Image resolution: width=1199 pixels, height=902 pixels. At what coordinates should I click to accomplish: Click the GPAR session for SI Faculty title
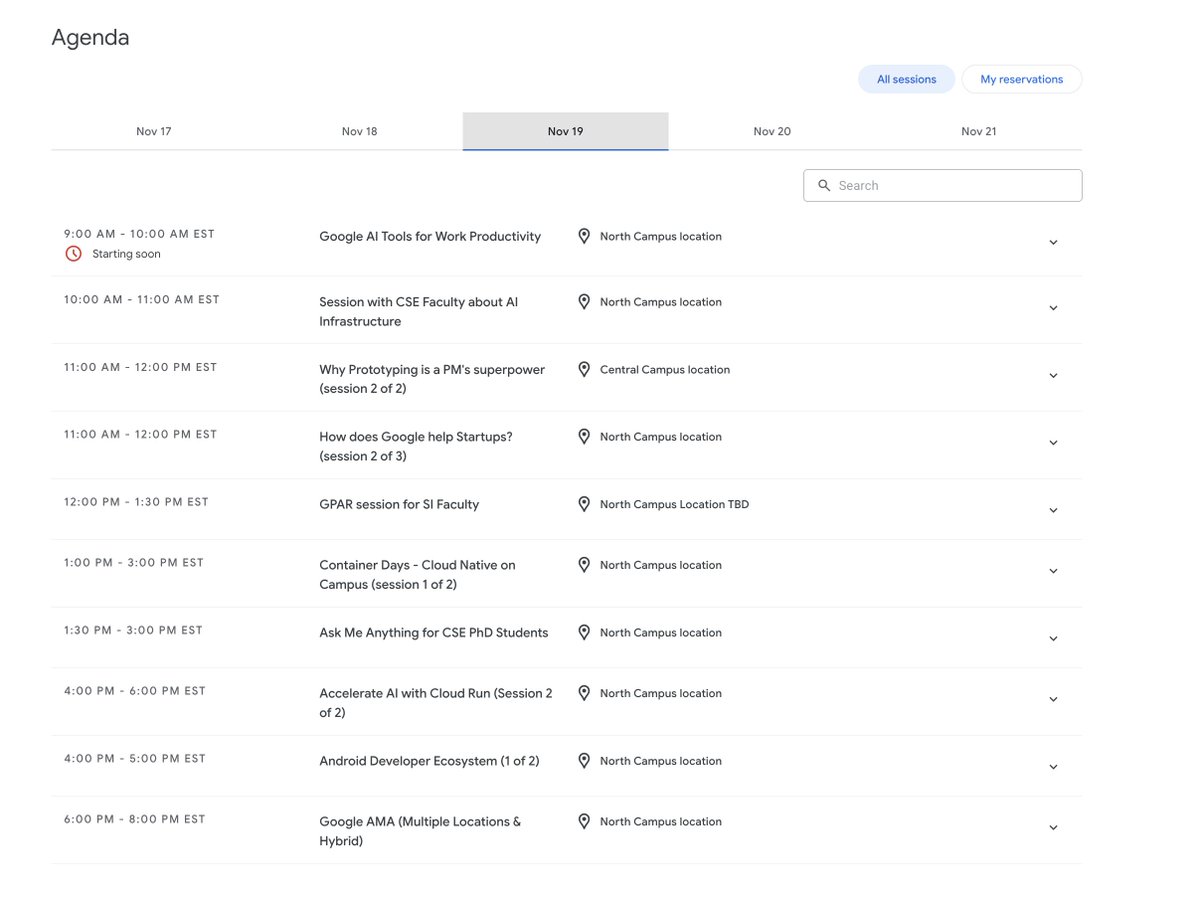pos(399,505)
